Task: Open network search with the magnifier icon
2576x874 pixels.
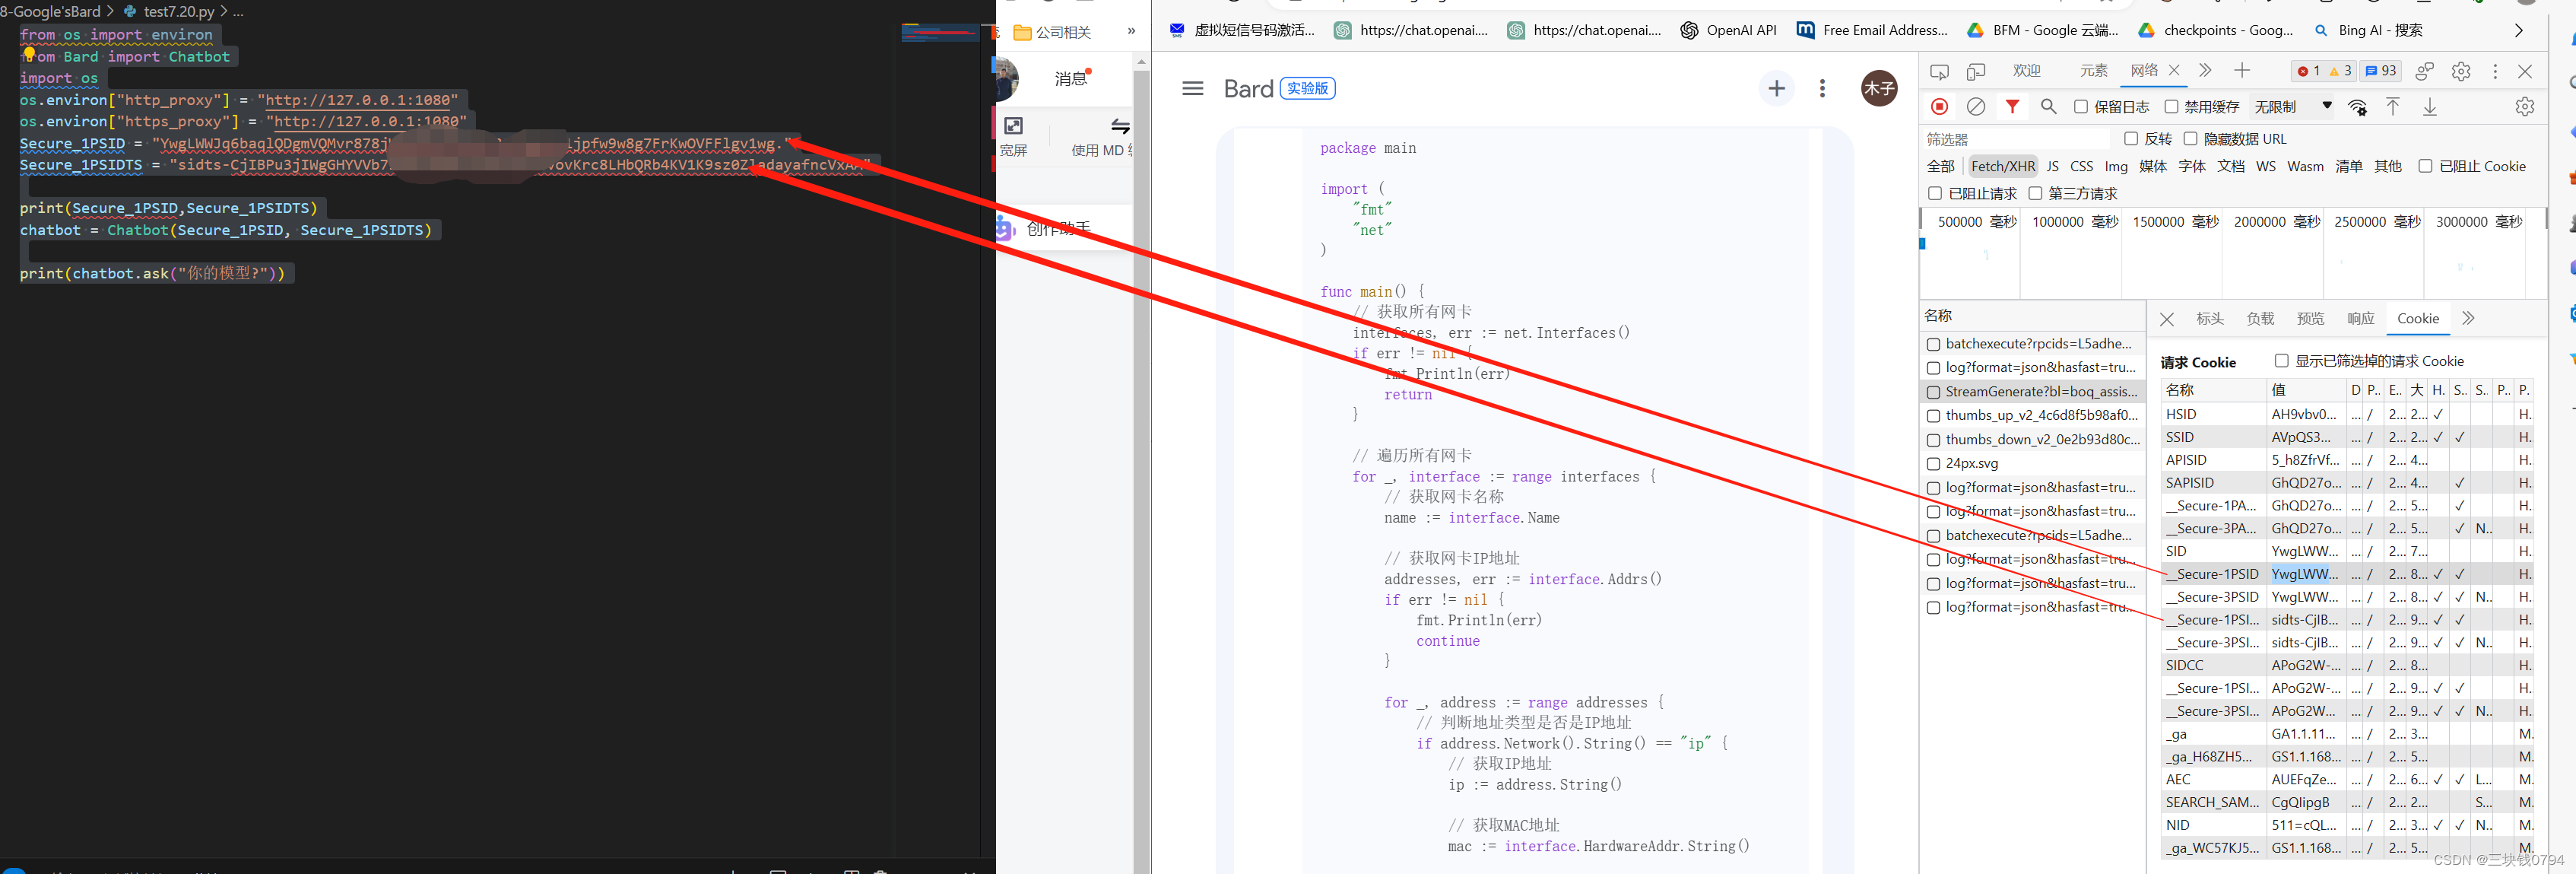Action: (2048, 107)
